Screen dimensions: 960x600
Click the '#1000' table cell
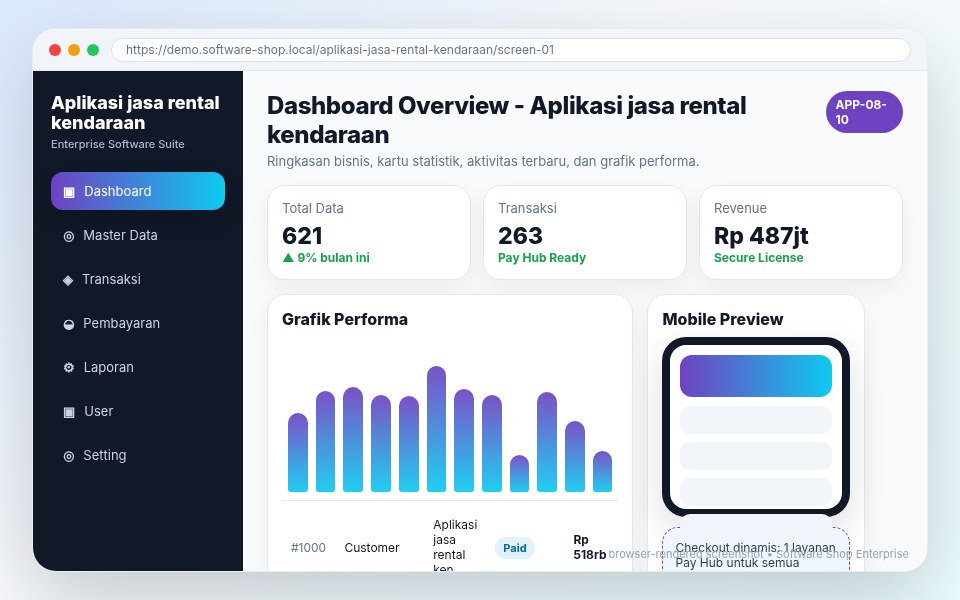click(x=308, y=548)
